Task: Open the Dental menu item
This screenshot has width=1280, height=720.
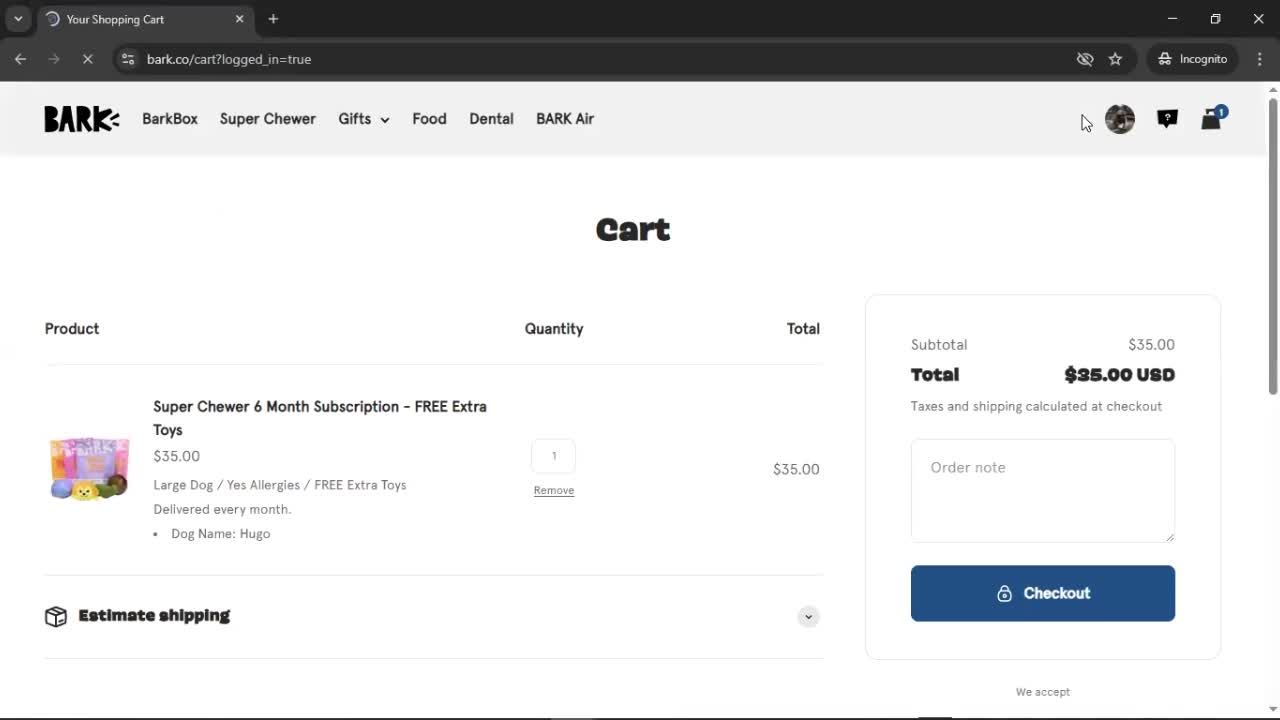Action: click(x=491, y=119)
